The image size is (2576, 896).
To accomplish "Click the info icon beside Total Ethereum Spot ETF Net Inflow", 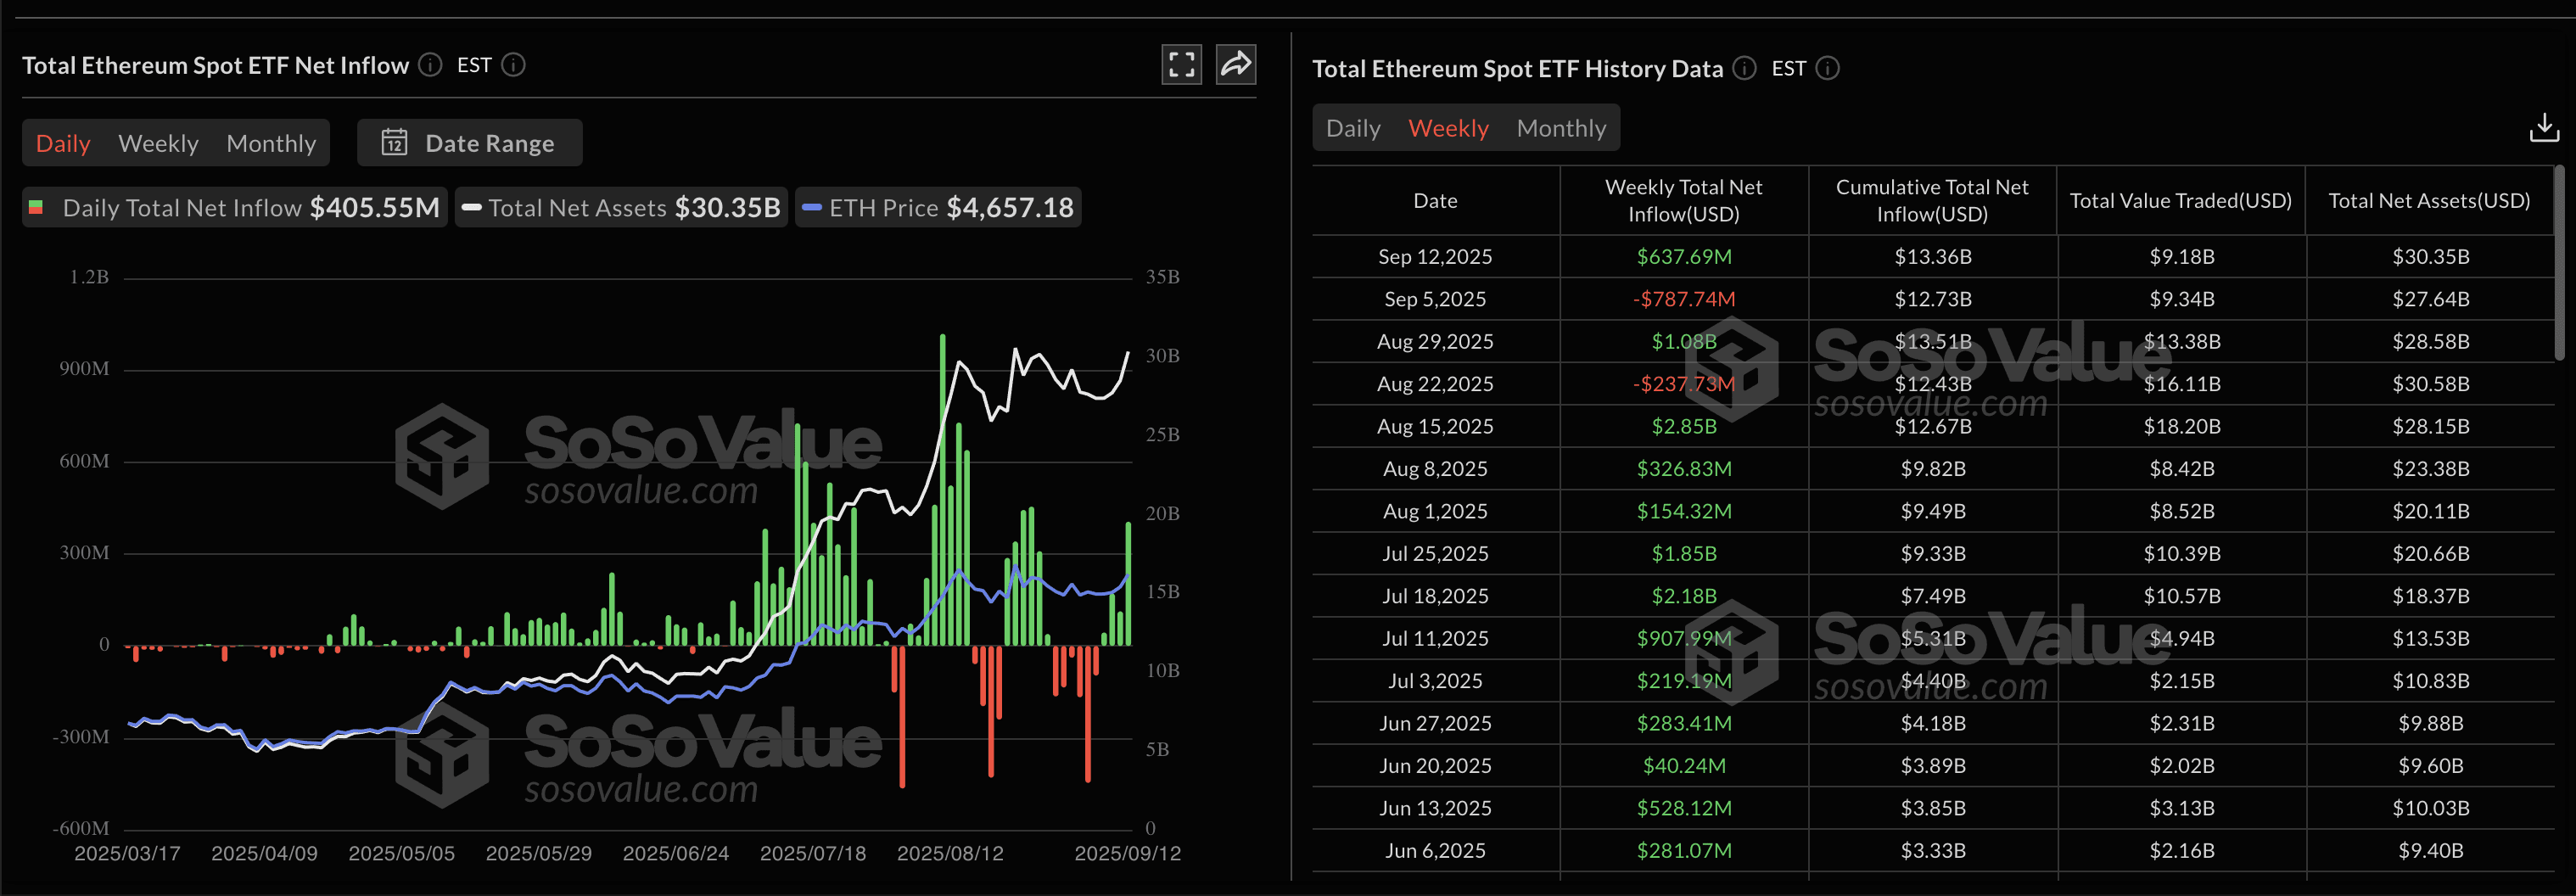I will point(429,65).
